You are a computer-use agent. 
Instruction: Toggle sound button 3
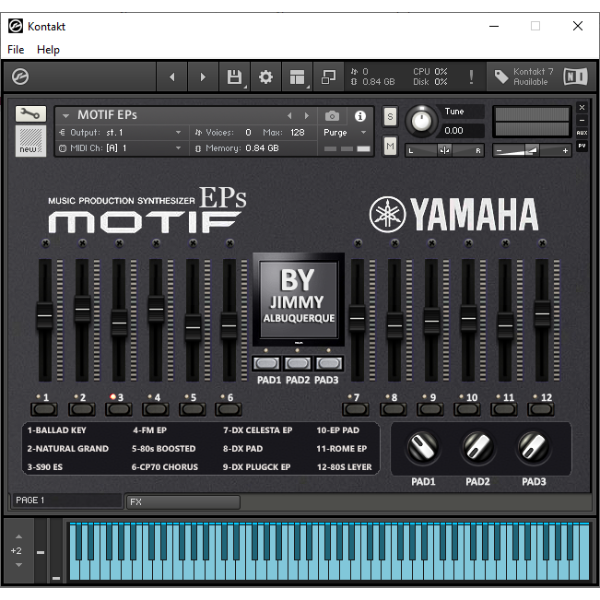click(119, 409)
